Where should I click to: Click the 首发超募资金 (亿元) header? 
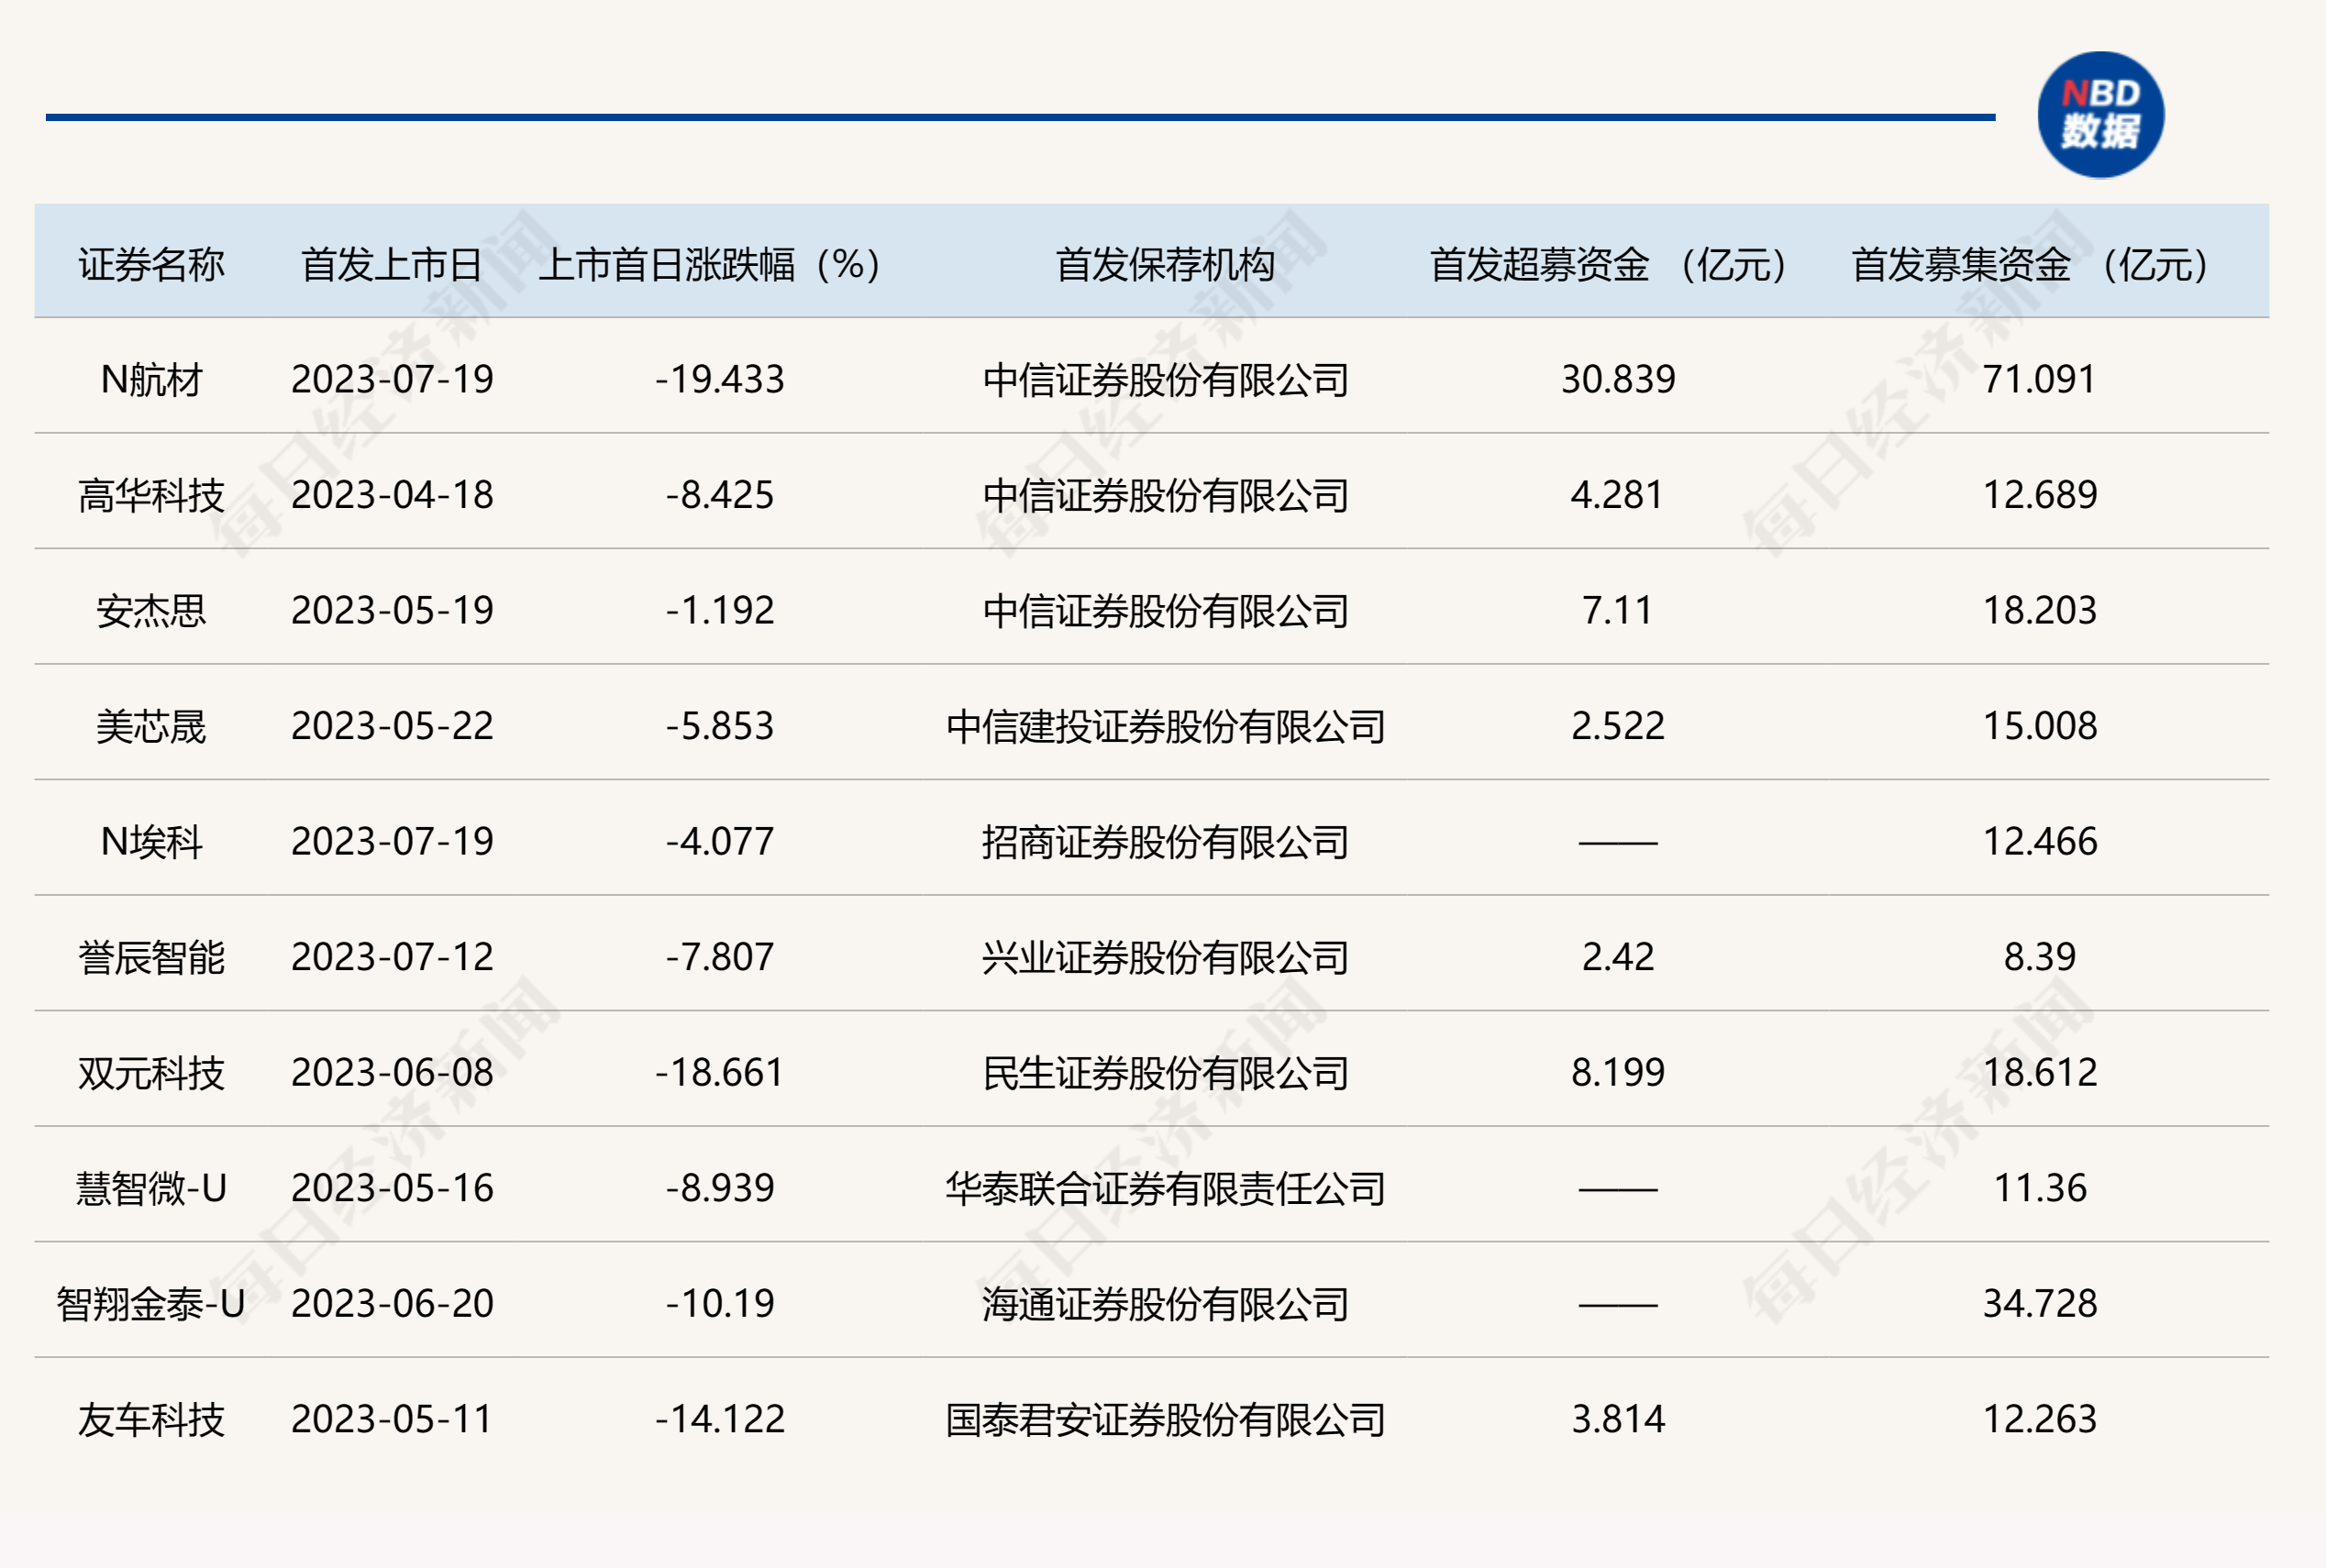click(1610, 265)
